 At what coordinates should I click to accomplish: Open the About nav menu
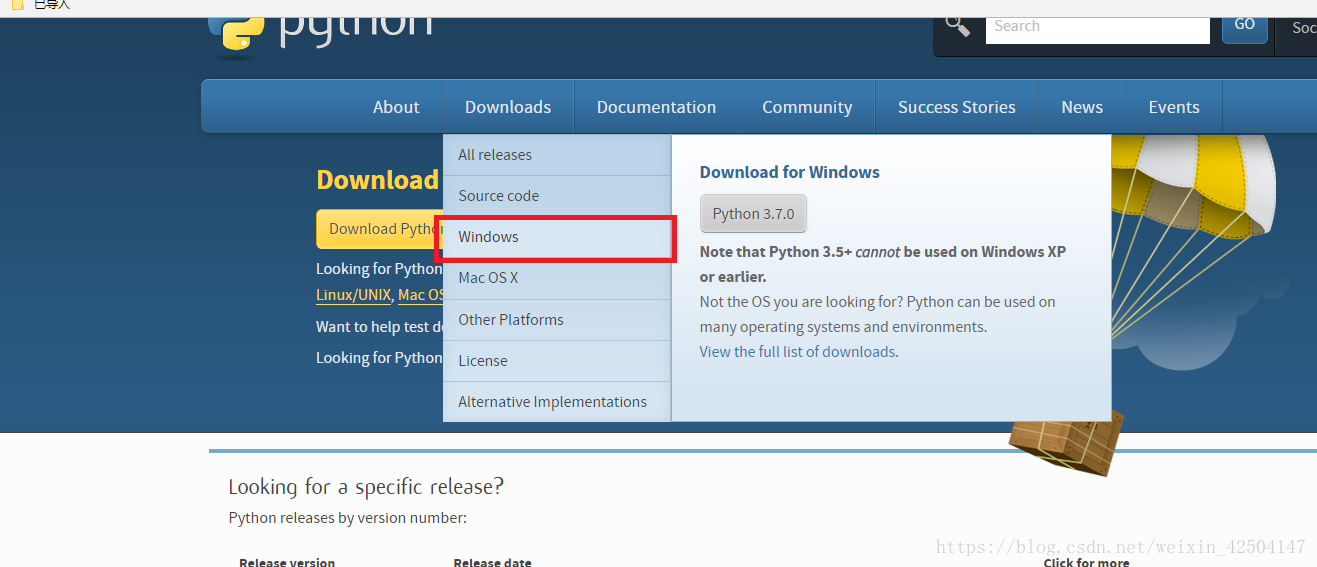click(x=396, y=107)
